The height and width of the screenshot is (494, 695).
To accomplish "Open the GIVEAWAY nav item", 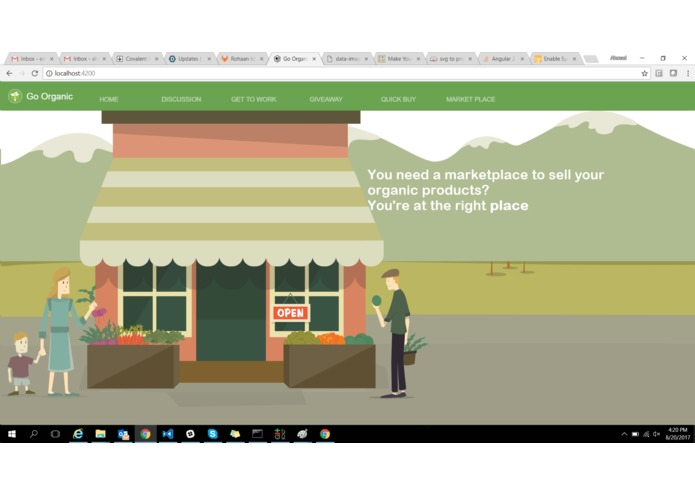I will click(x=326, y=99).
